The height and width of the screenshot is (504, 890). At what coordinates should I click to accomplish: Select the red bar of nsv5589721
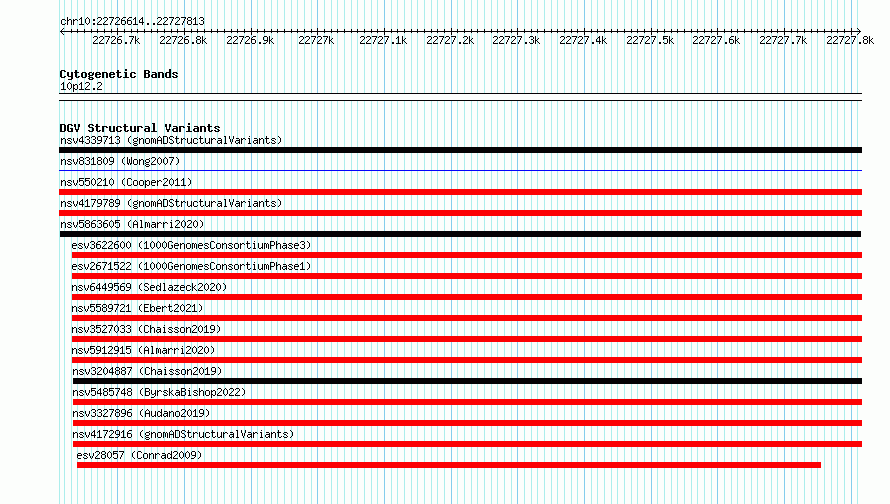click(467, 318)
